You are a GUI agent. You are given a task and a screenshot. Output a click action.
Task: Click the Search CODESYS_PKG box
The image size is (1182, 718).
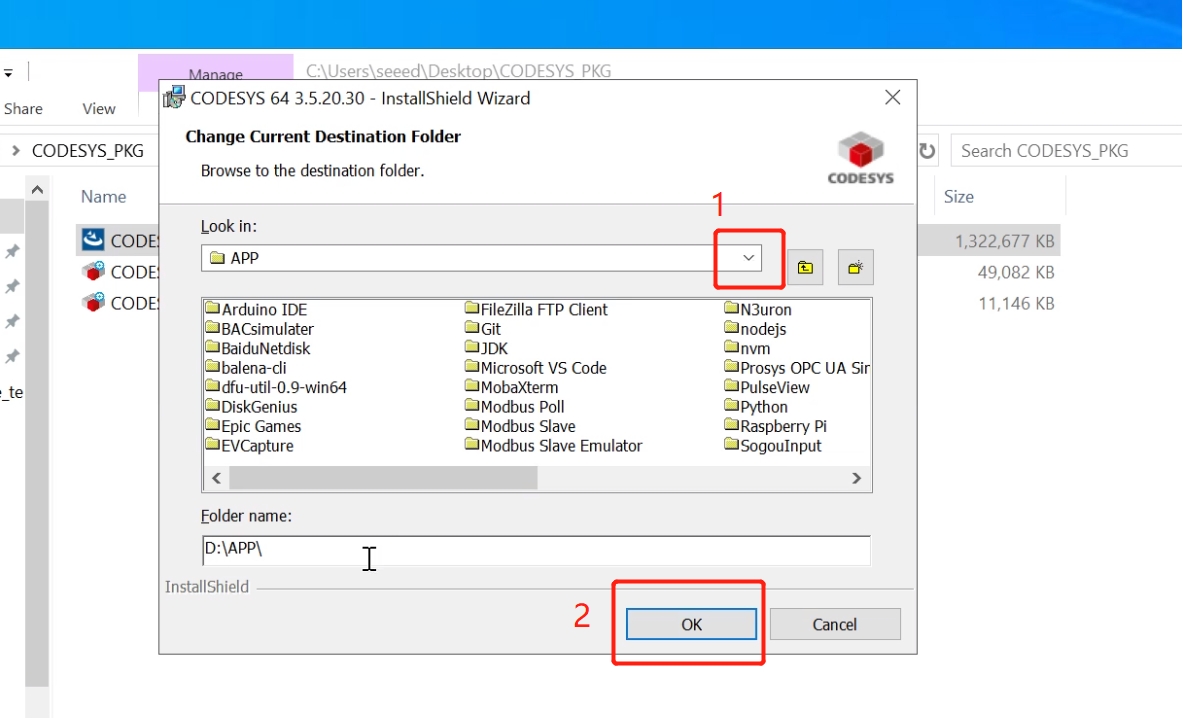[1067, 151]
